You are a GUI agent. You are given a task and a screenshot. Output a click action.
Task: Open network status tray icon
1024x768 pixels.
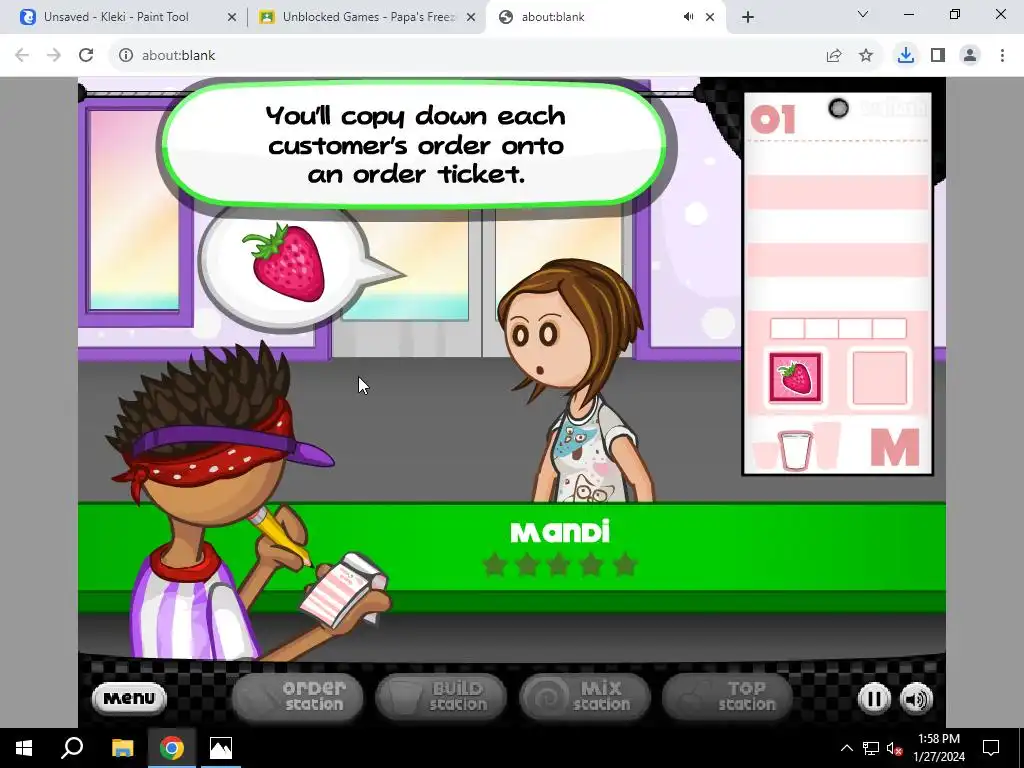871,748
